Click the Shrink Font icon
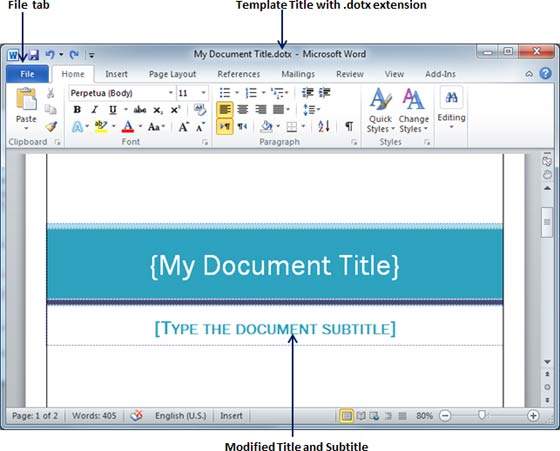 point(201,127)
